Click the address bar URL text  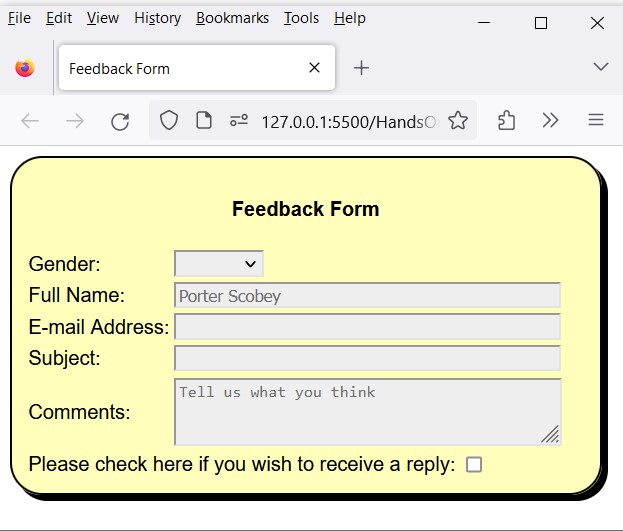(348, 122)
